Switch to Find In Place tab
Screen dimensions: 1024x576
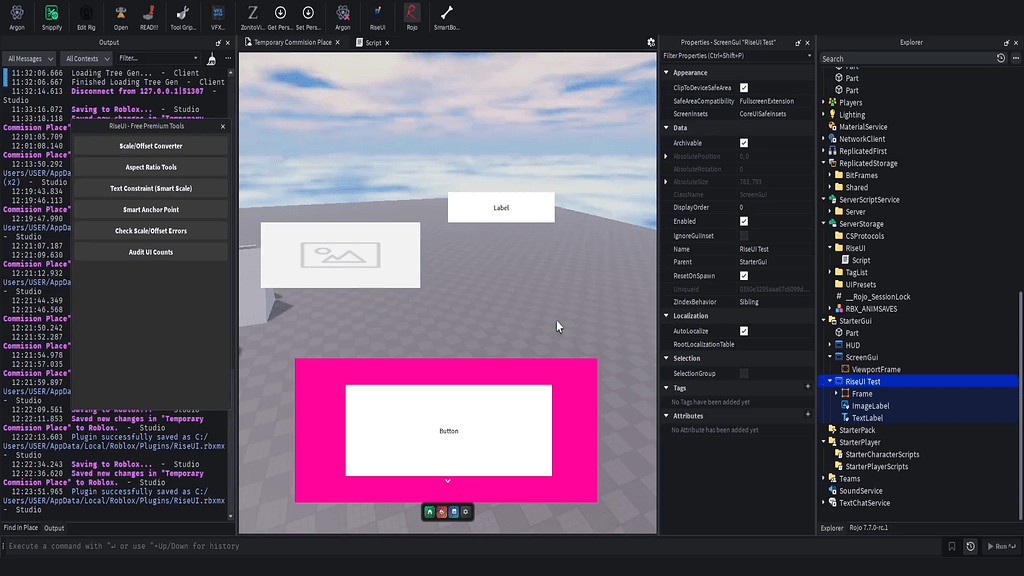click(x=21, y=528)
